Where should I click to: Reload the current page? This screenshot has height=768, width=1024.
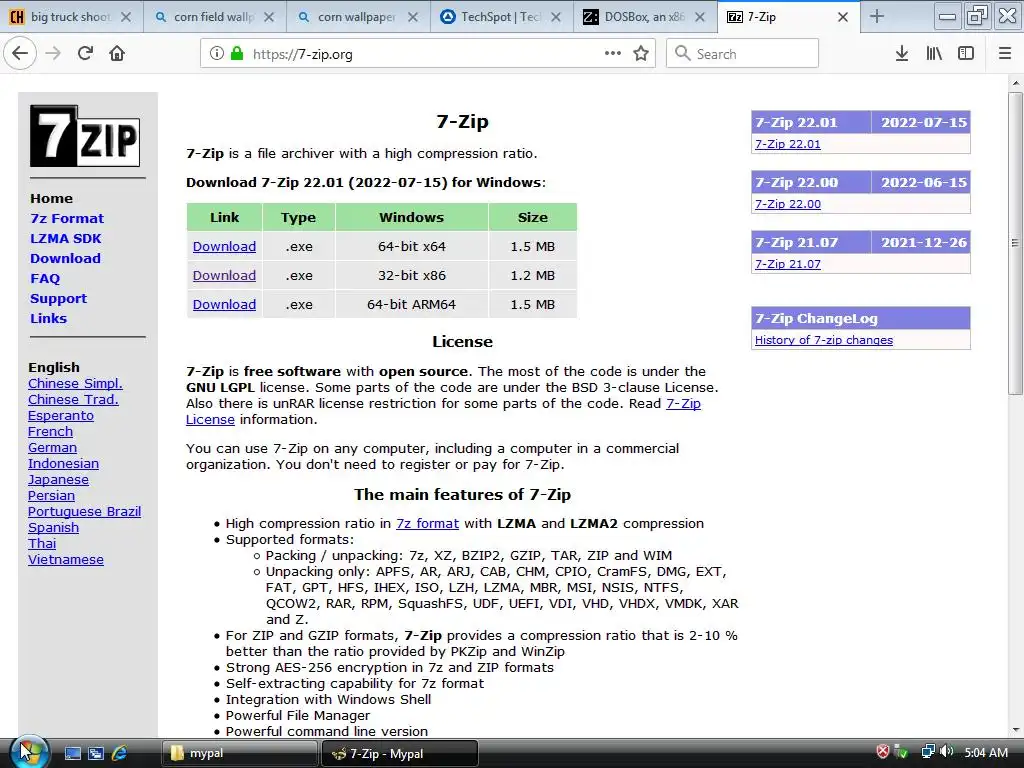(x=85, y=53)
